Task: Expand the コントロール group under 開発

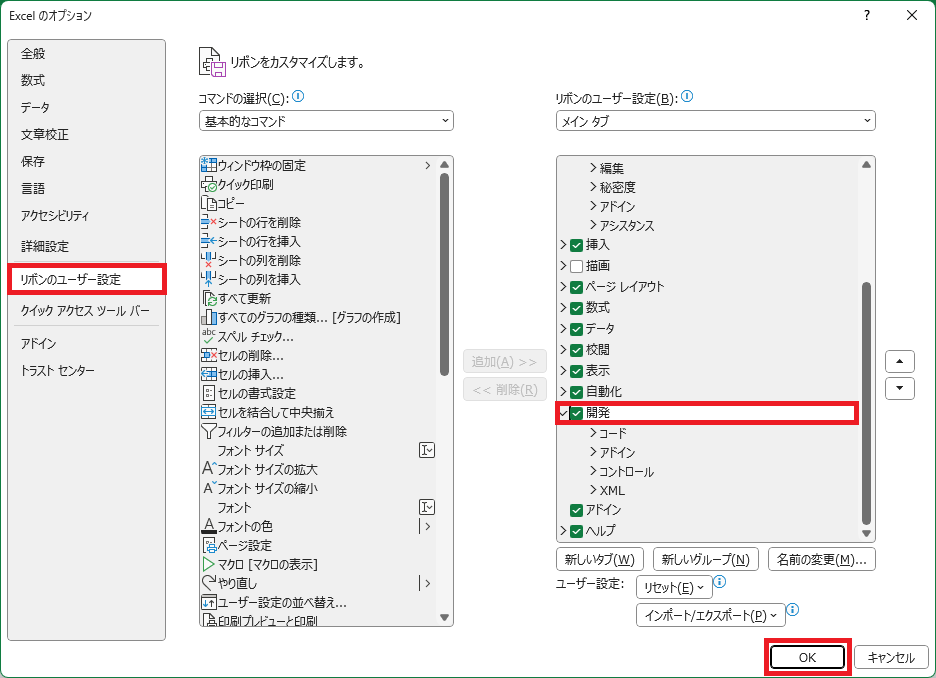Action: (593, 472)
